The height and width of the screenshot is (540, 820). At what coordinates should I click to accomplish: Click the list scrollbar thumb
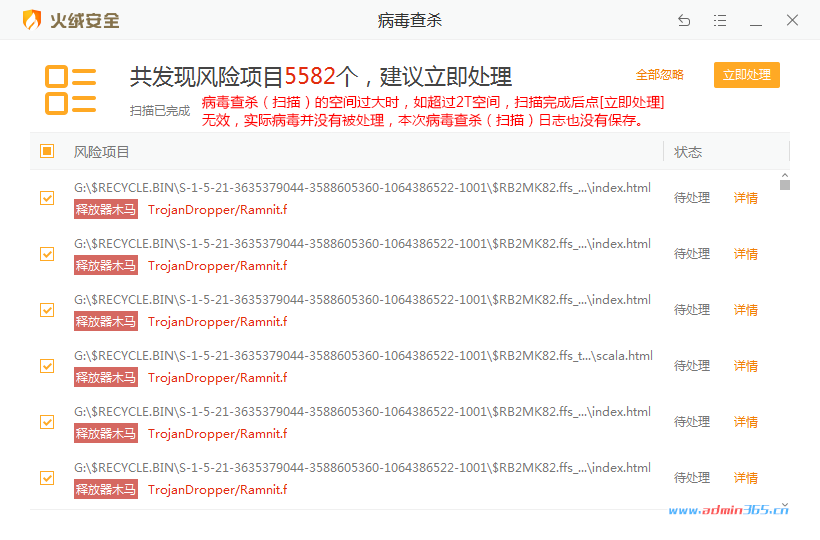coord(785,185)
